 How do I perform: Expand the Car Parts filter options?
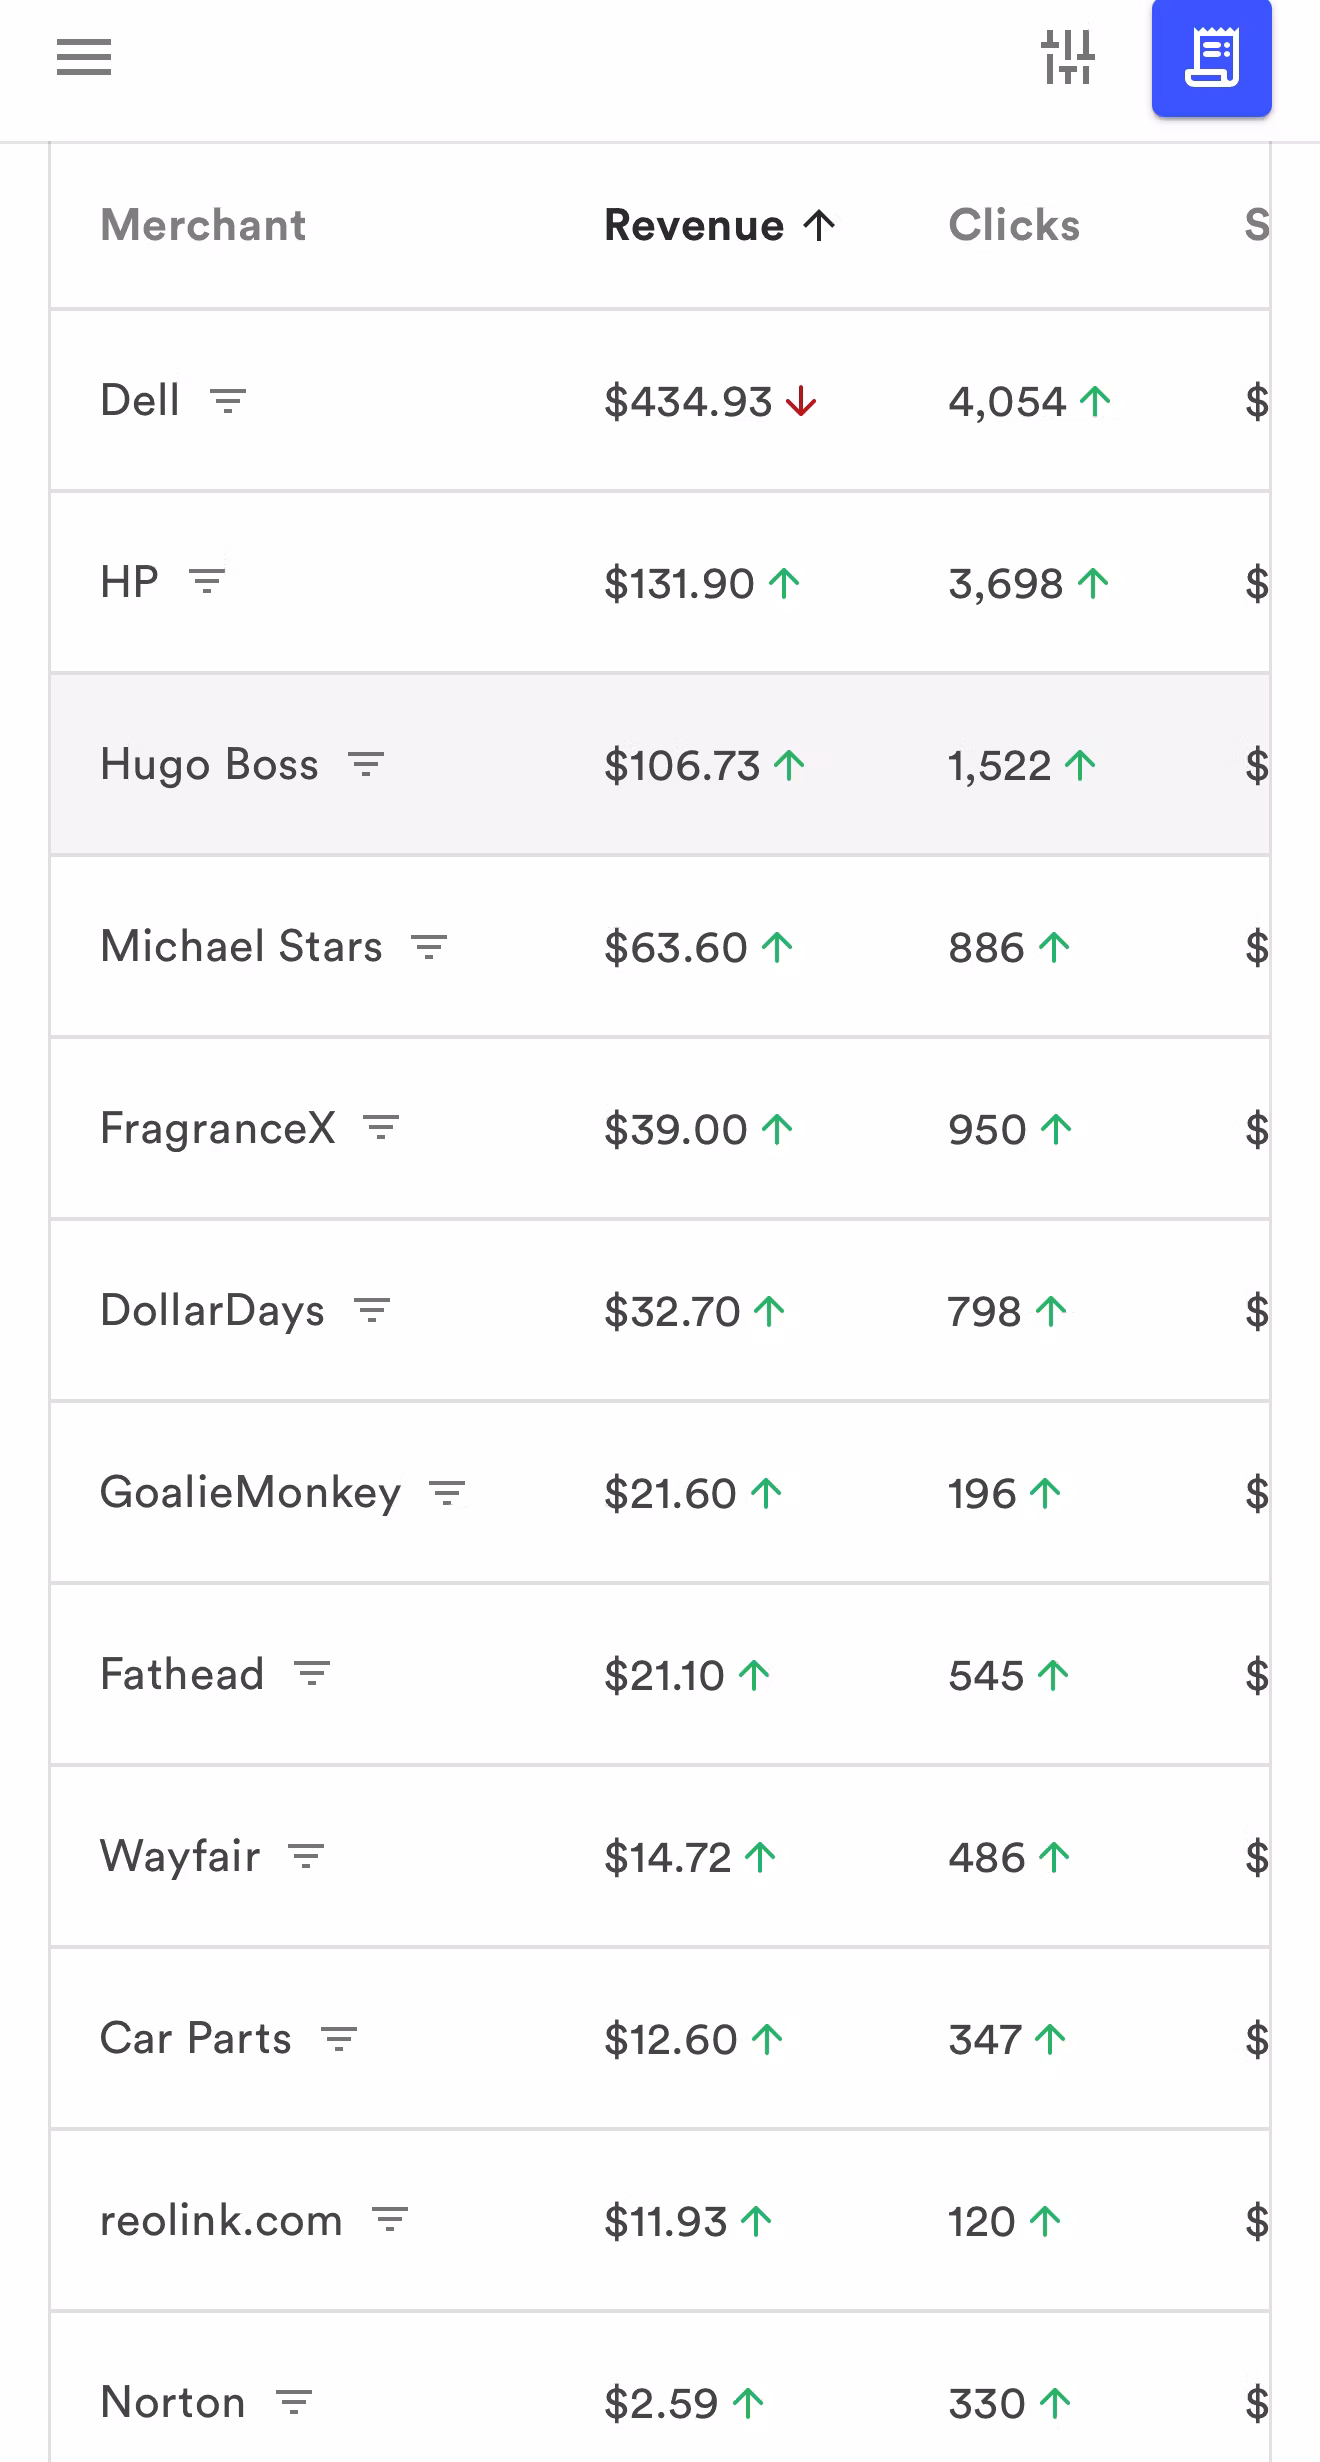[340, 2039]
